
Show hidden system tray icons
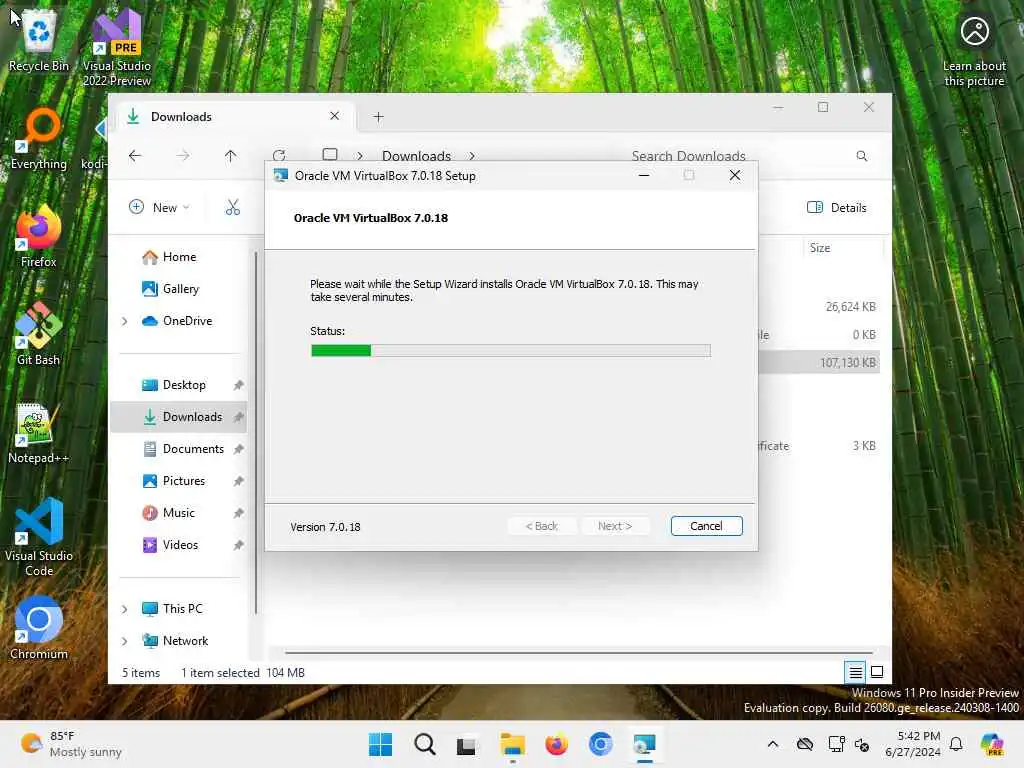click(x=773, y=744)
